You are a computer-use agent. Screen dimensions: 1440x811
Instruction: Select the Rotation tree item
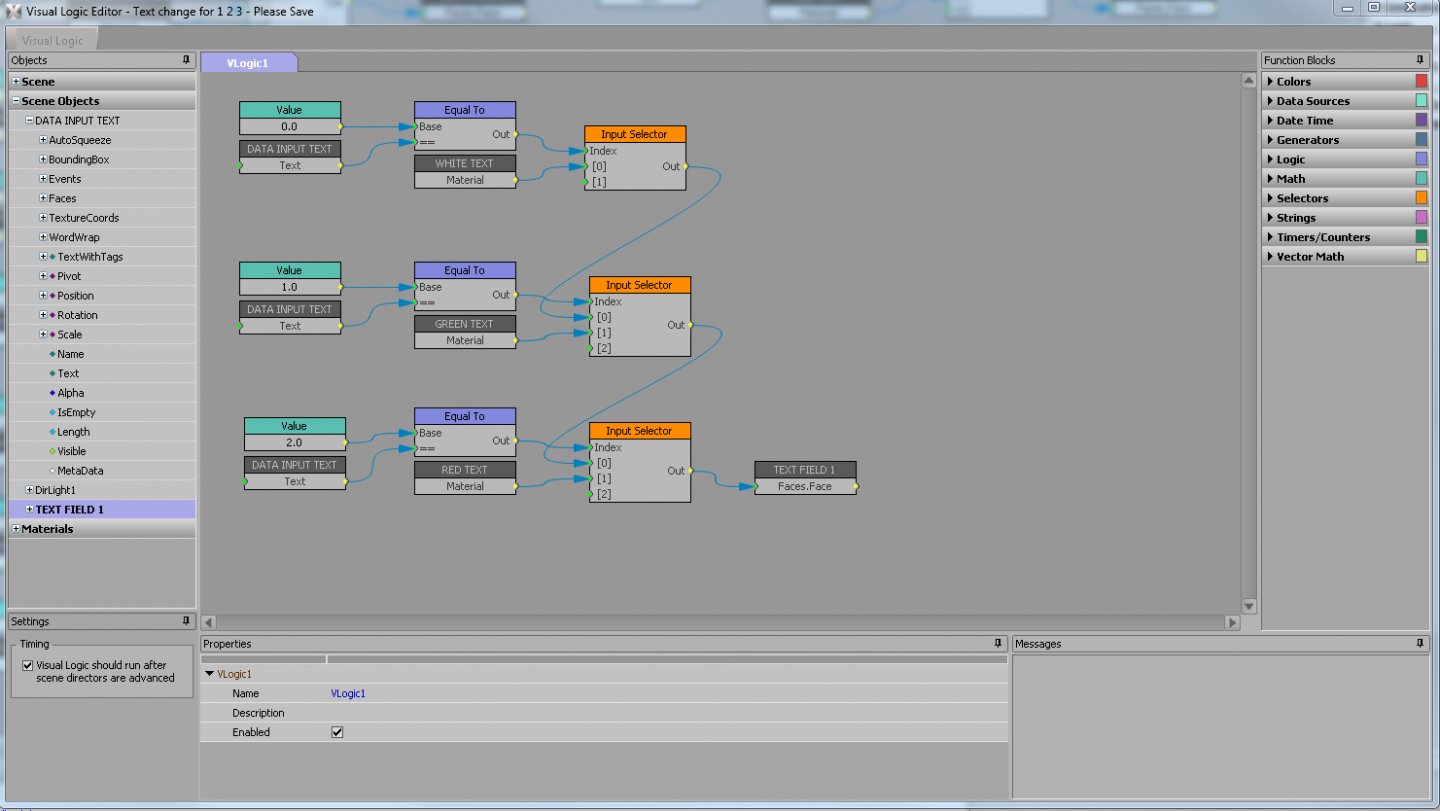pos(78,315)
